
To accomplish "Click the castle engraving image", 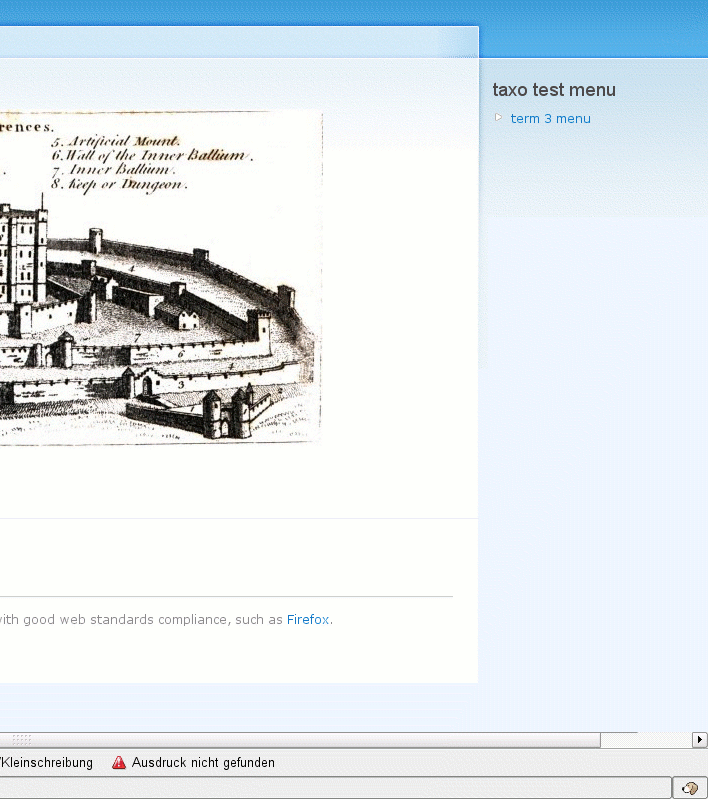I will tap(161, 278).
